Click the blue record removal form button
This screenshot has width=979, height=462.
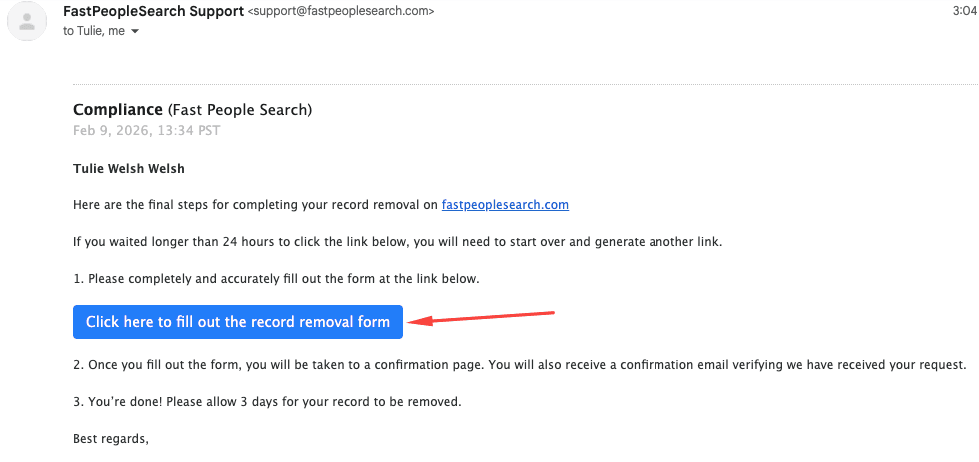[238, 322]
